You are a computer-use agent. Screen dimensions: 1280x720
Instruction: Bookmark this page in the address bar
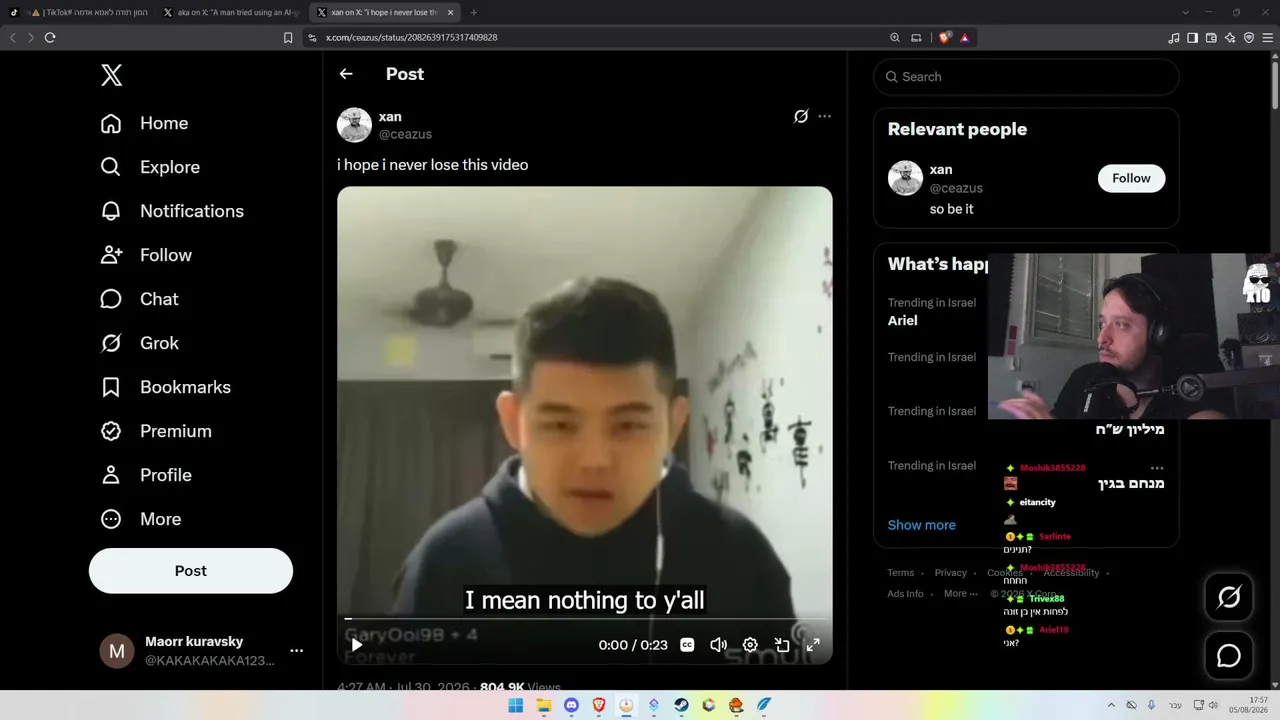(x=288, y=38)
